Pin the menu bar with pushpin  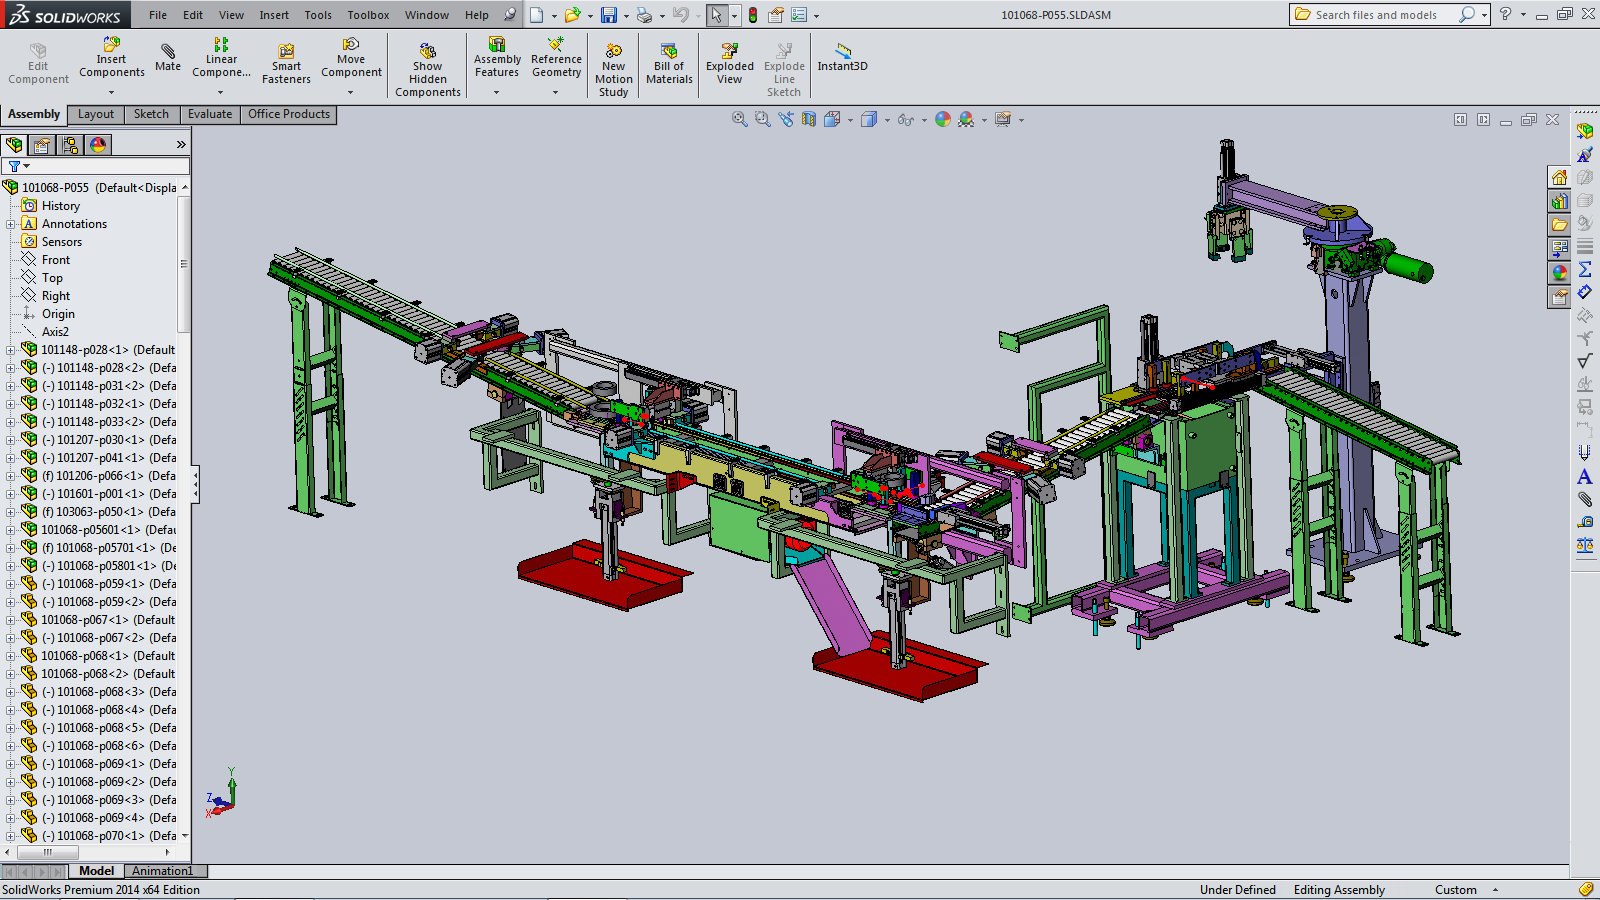(x=510, y=15)
